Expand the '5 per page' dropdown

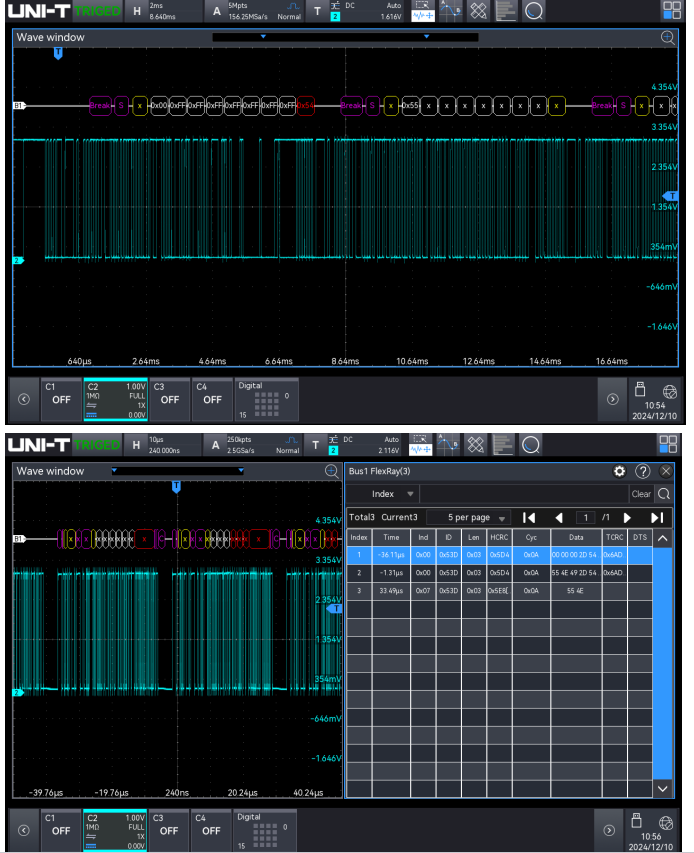click(x=468, y=517)
